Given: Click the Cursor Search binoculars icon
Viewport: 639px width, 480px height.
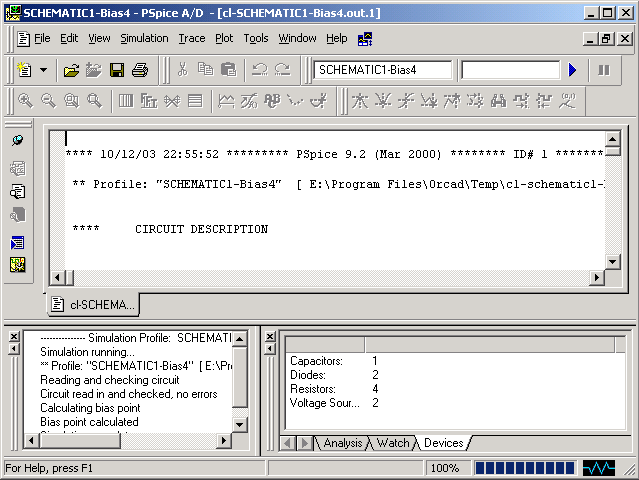Looking at the screenshot, I should coord(498,101).
